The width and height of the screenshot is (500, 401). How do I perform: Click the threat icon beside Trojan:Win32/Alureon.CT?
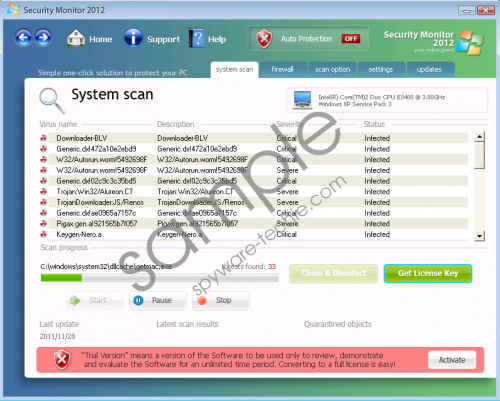tap(43, 191)
